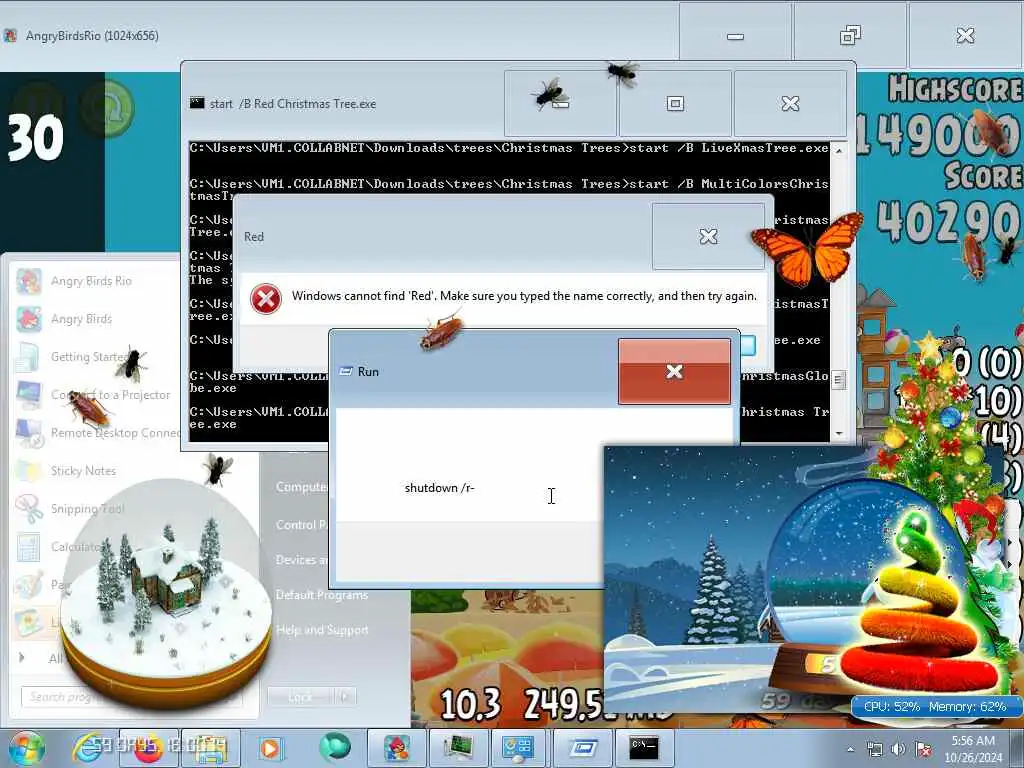Click the green bubble app taskbar icon
The width and height of the screenshot is (1024, 768).
tap(334, 747)
